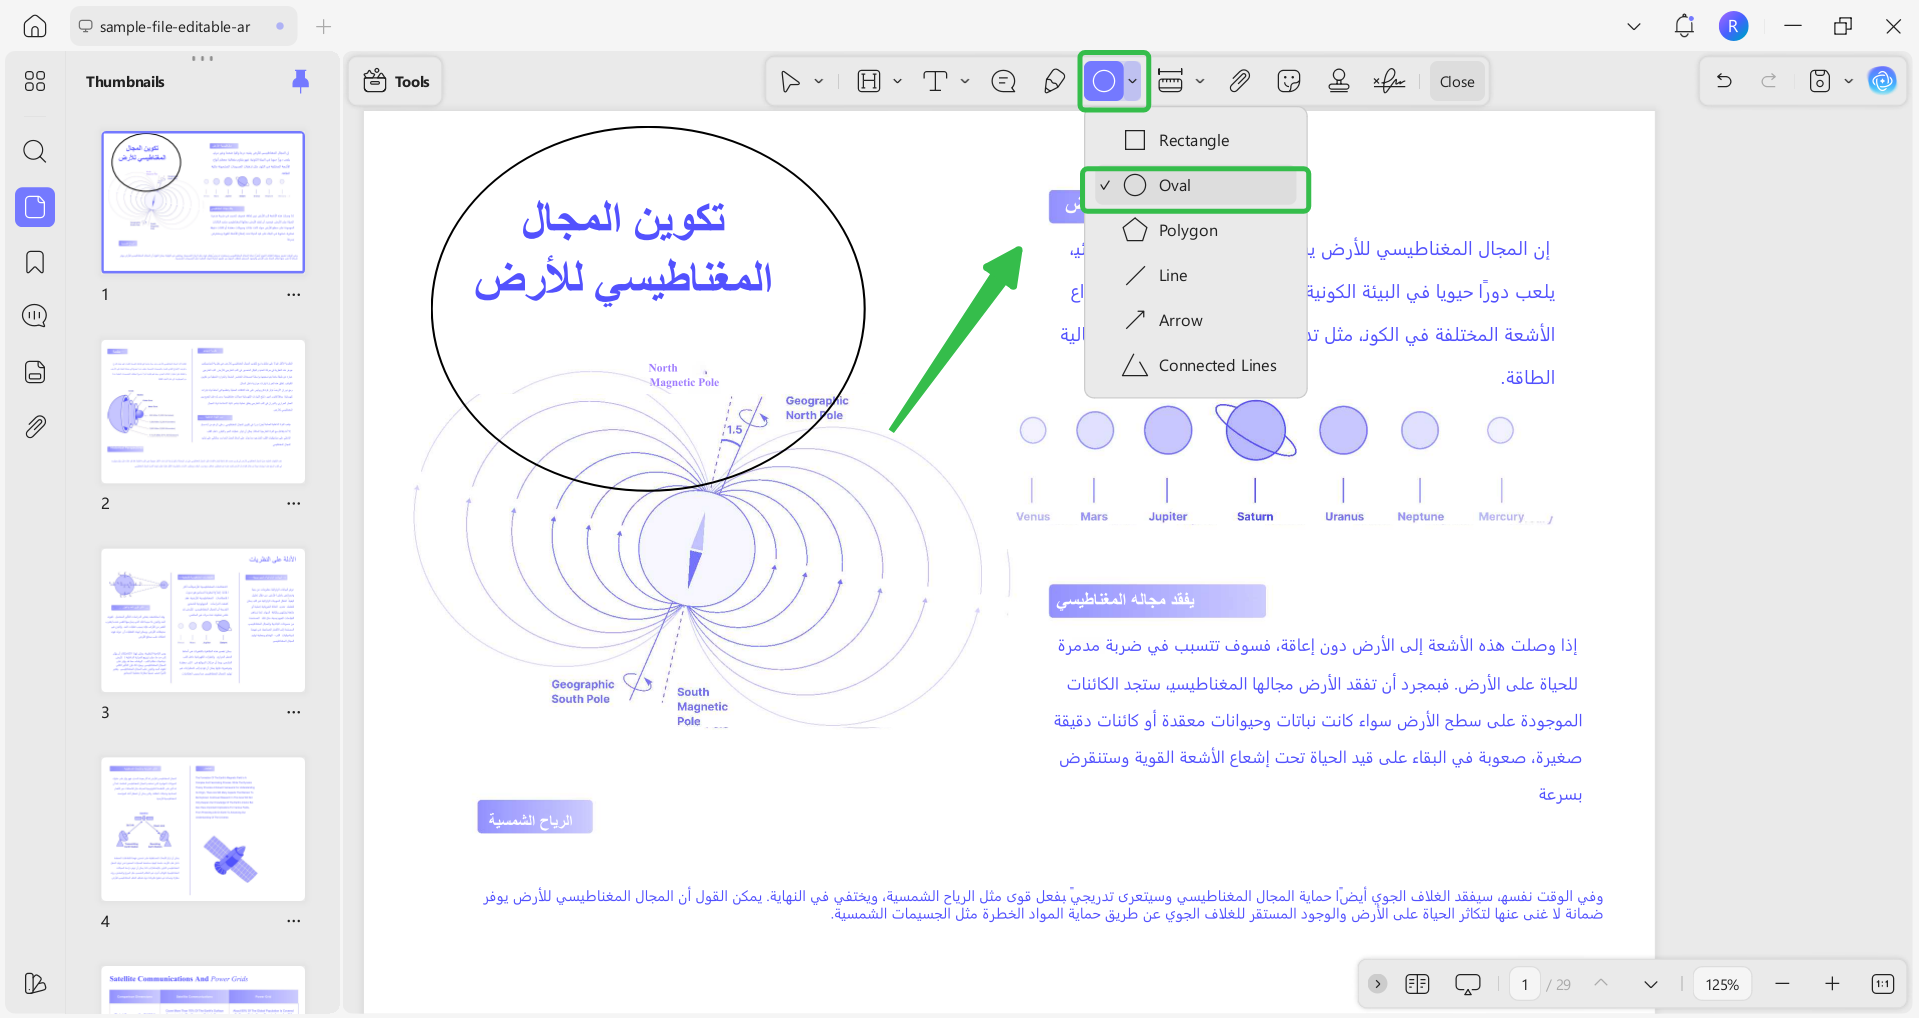Choose Polygon from shapes menu

1196,231
